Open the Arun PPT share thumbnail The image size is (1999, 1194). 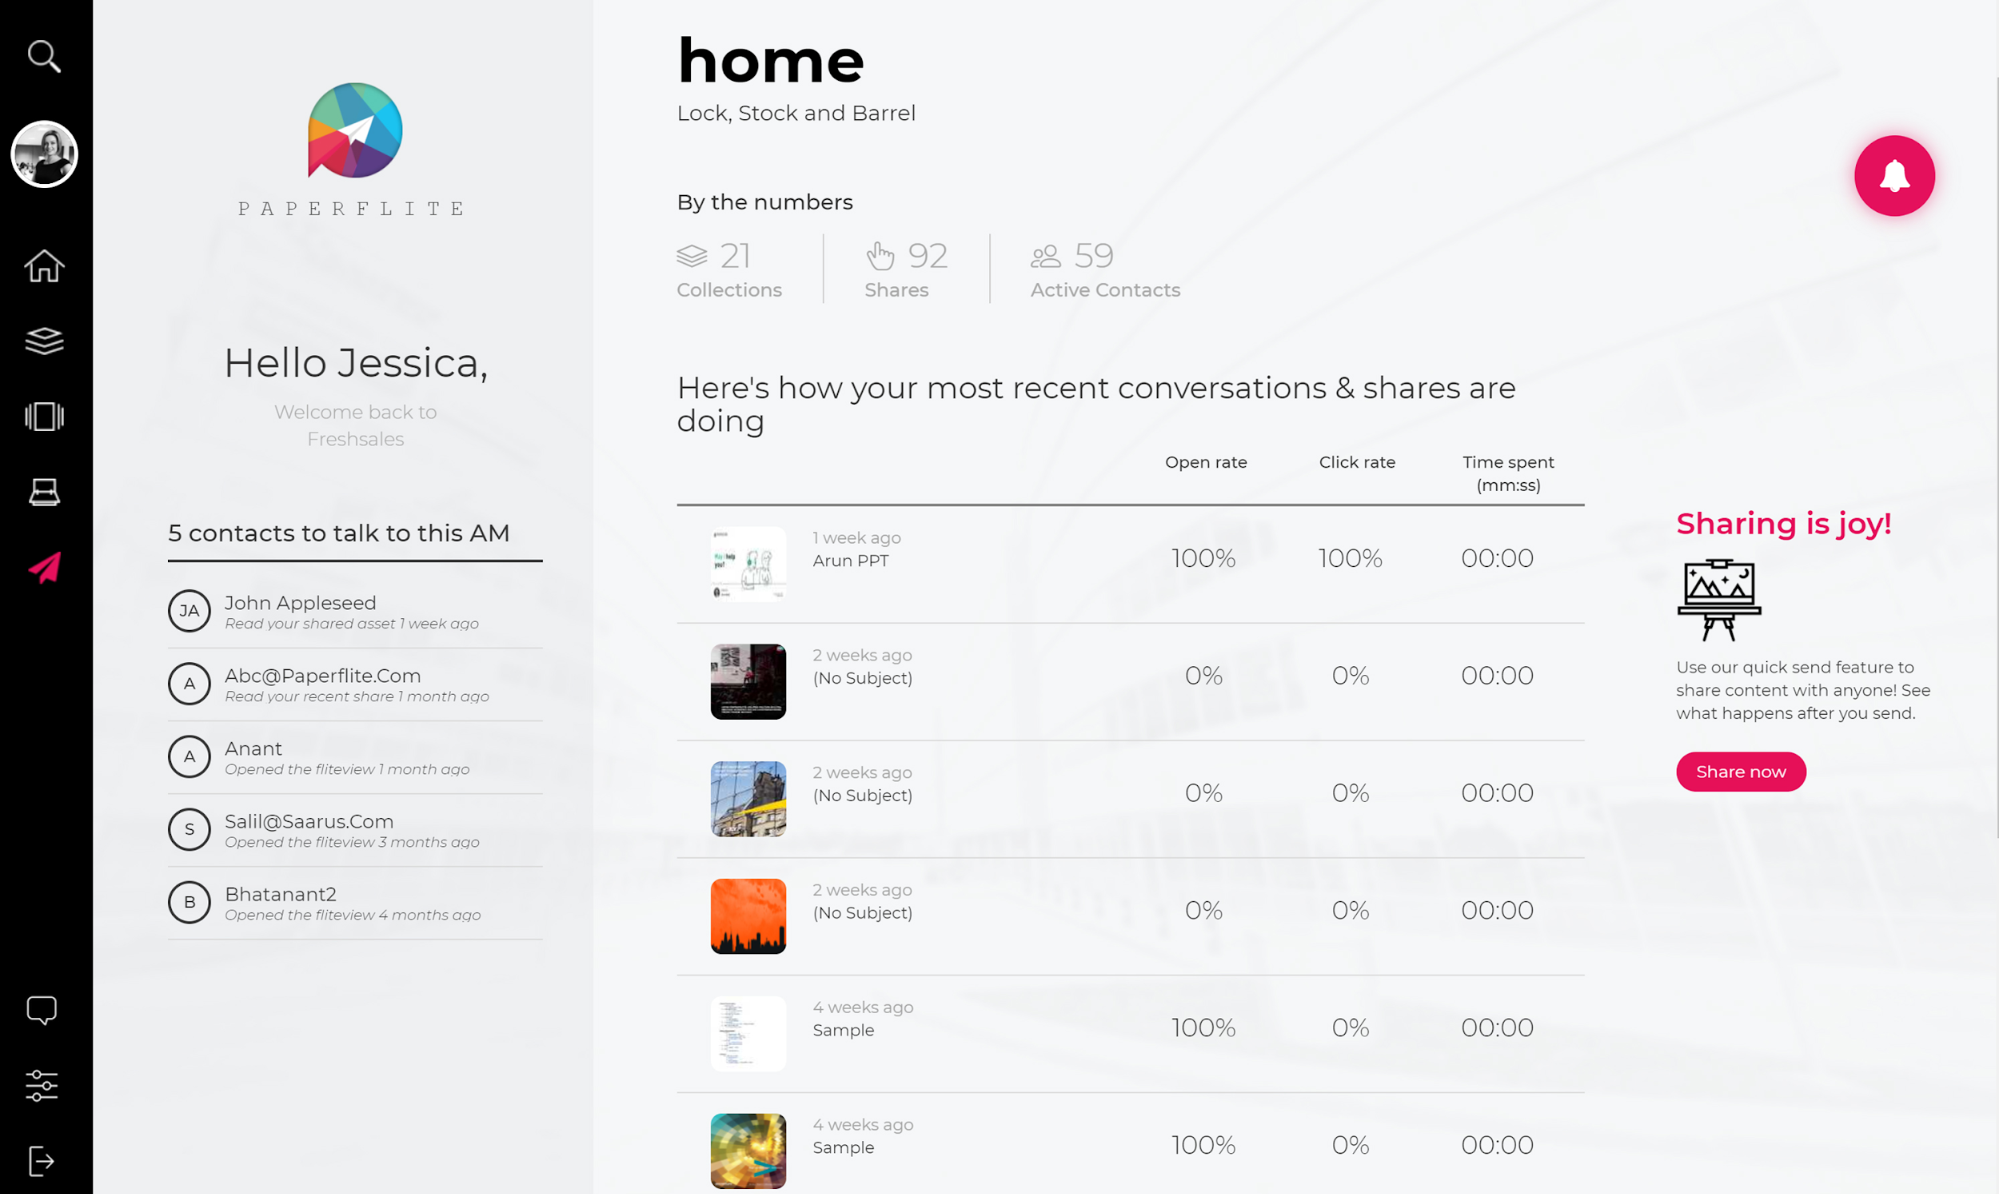pos(748,564)
